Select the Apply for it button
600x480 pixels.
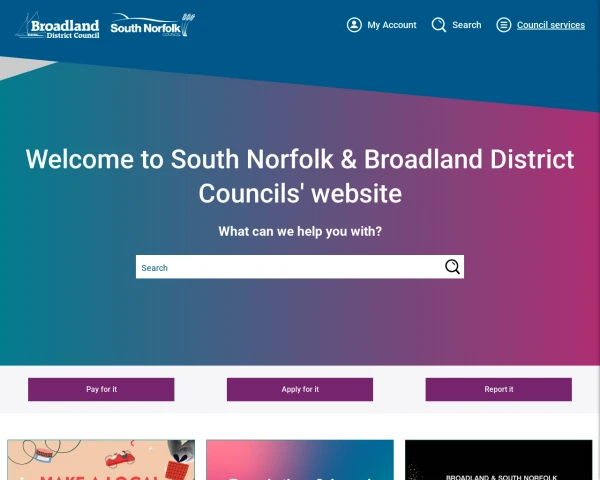pos(300,389)
